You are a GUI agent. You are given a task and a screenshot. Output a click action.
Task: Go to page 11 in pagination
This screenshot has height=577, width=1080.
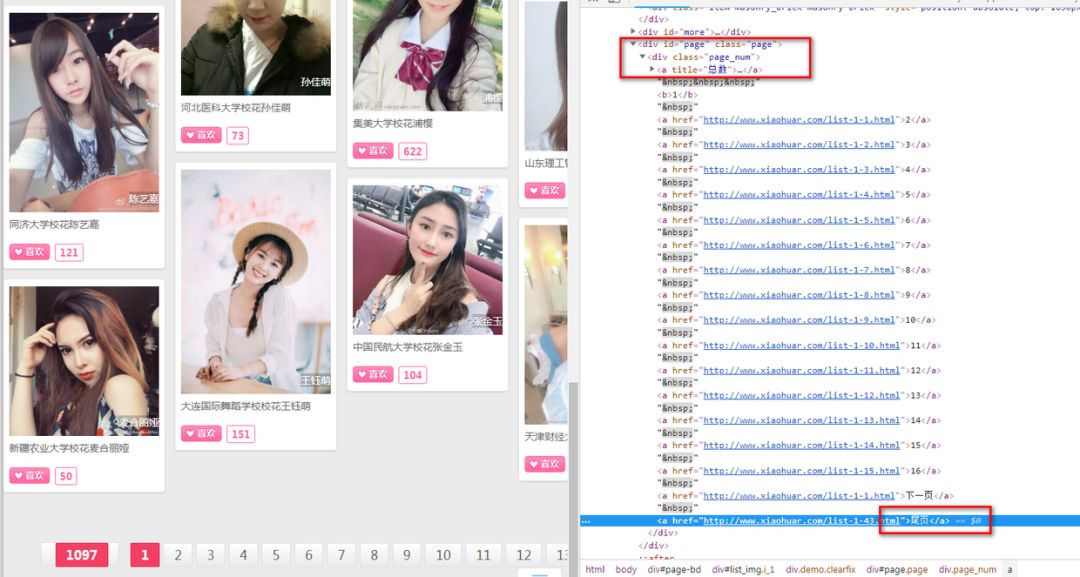point(484,555)
